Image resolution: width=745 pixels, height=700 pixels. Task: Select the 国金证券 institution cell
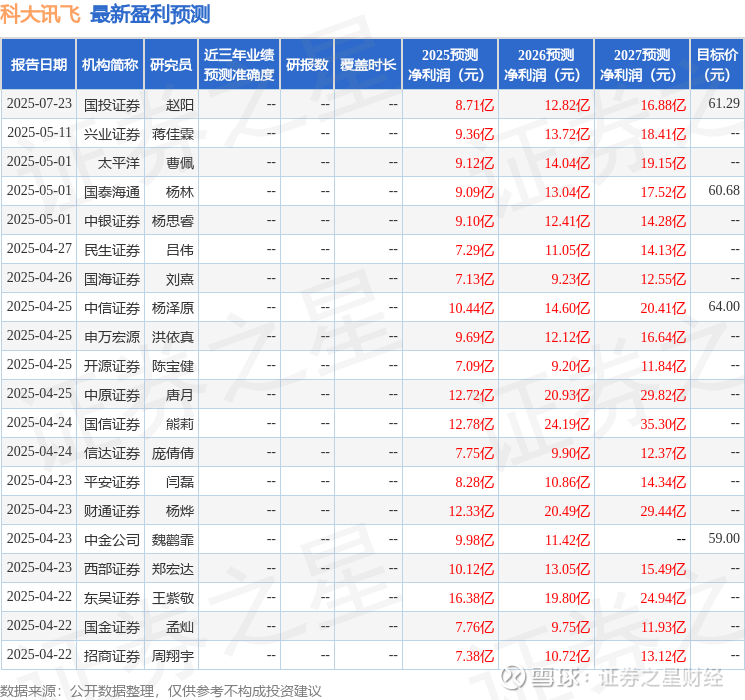112,627
